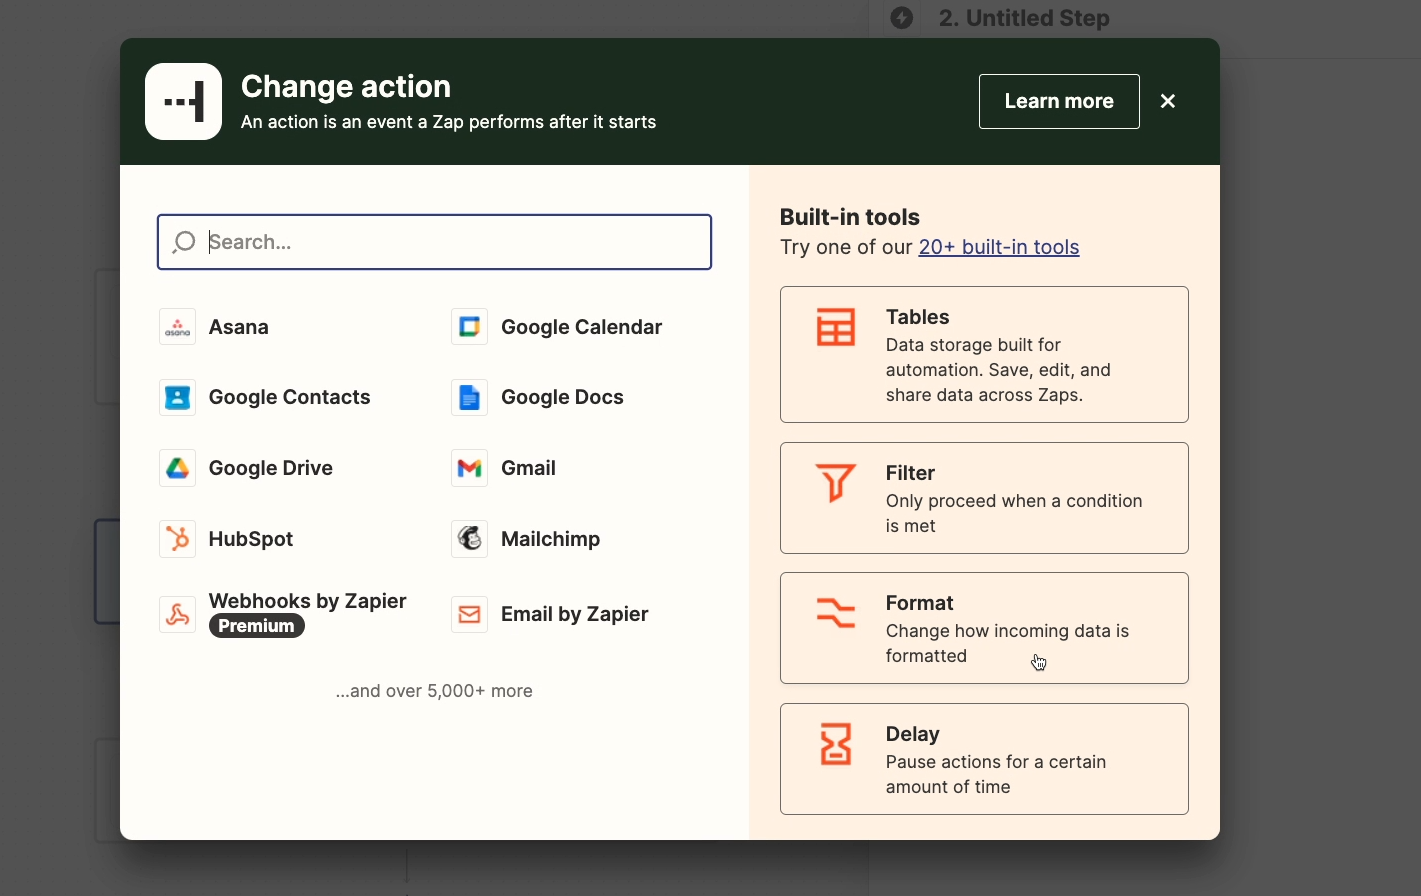
Task: Choose Google Contacts app label
Action: [289, 397]
